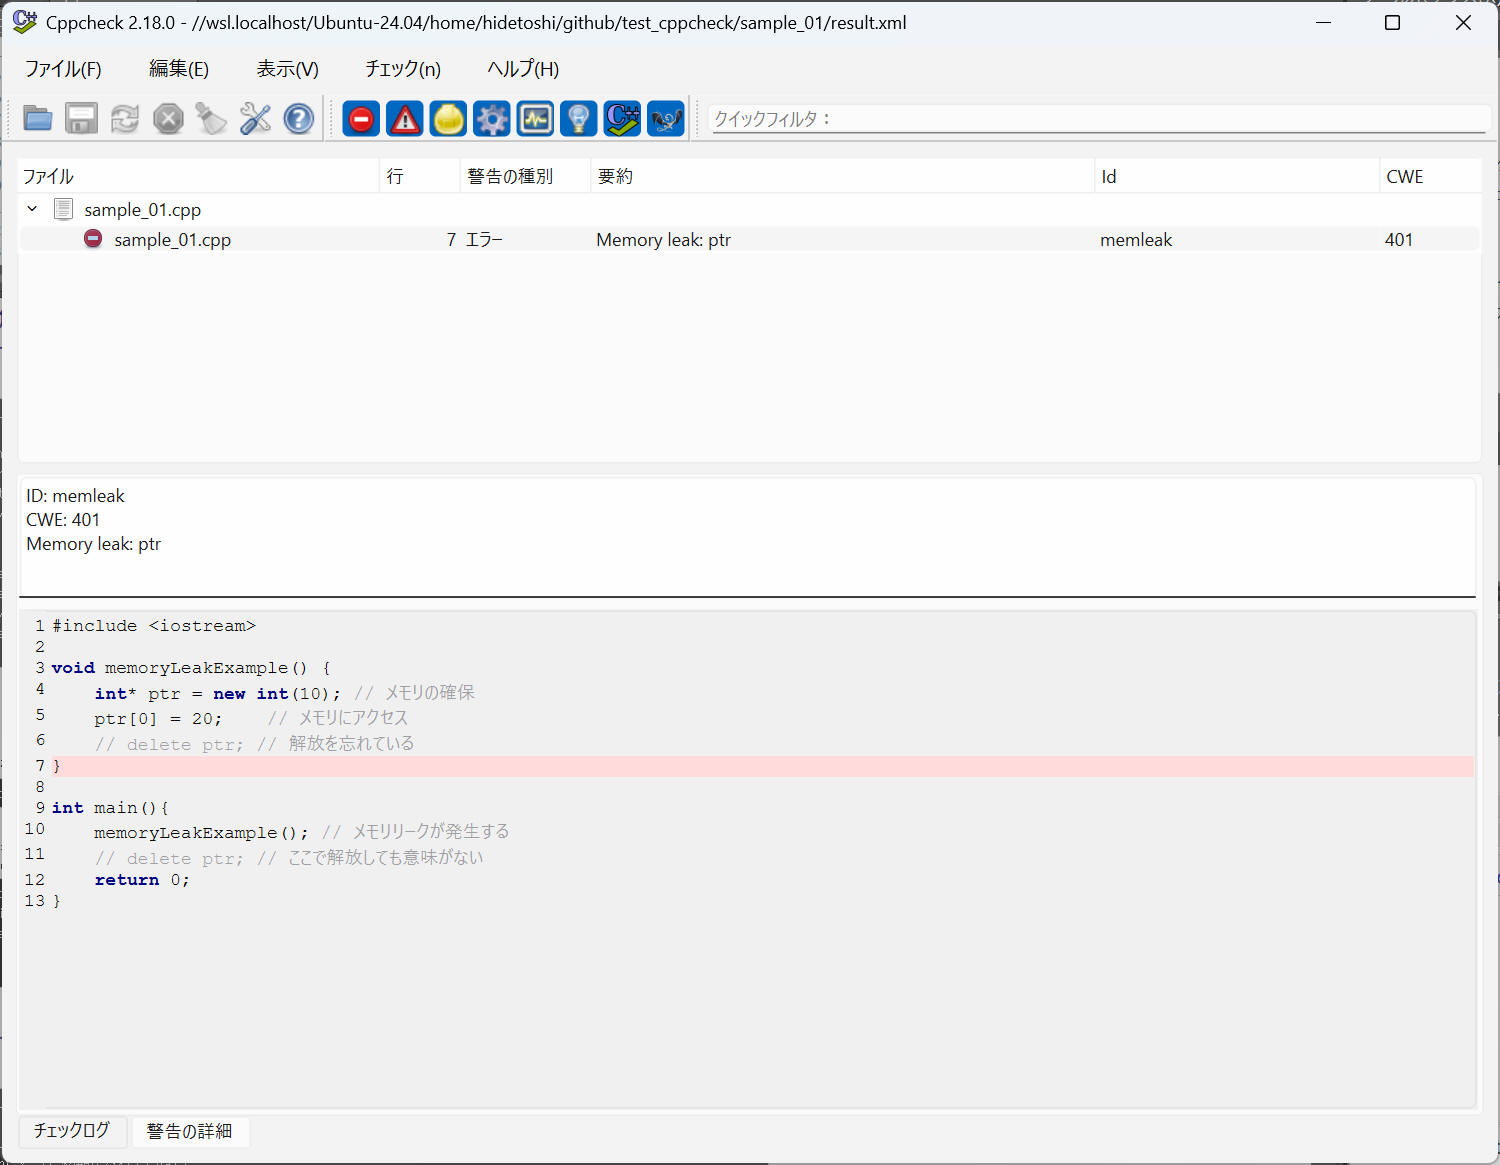The height and width of the screenshot is (1165, 1500).
Task: Click the memleak Id cell
Action: tap(1136, 240)
